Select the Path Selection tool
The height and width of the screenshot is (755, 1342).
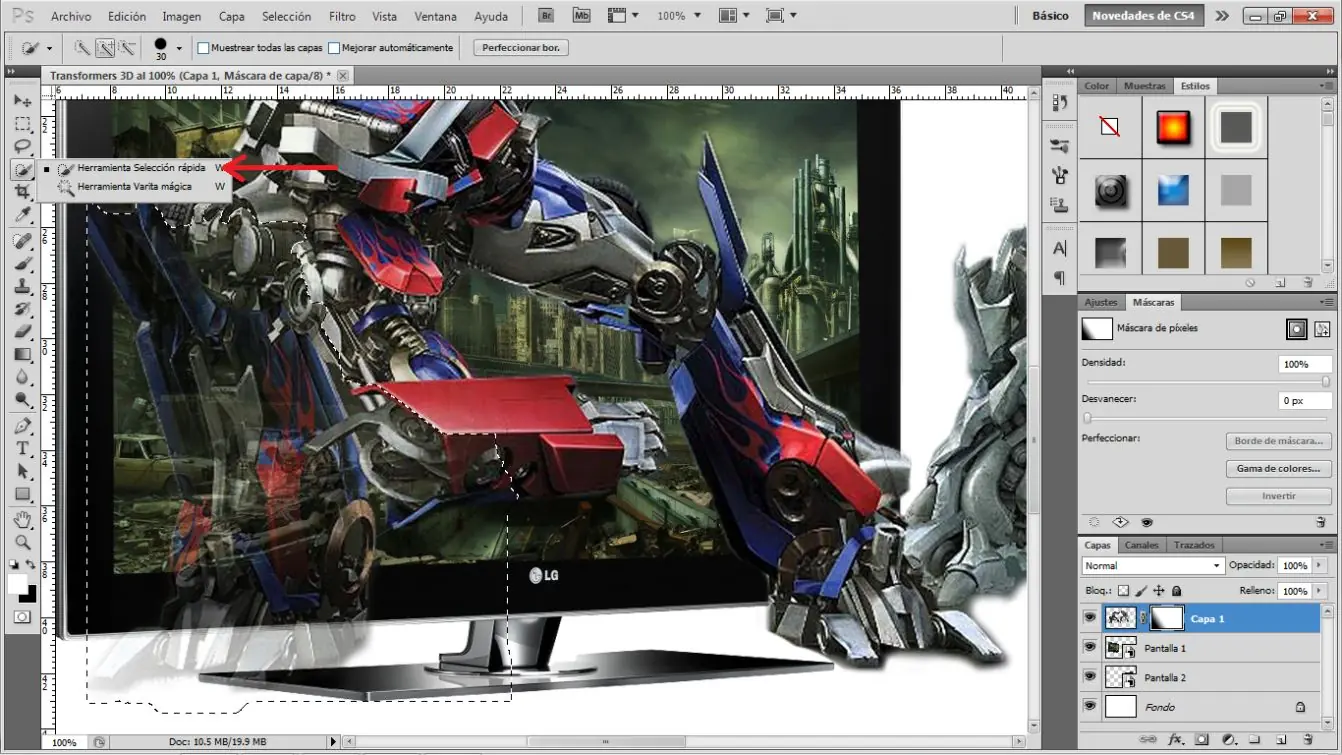[22, 472]
